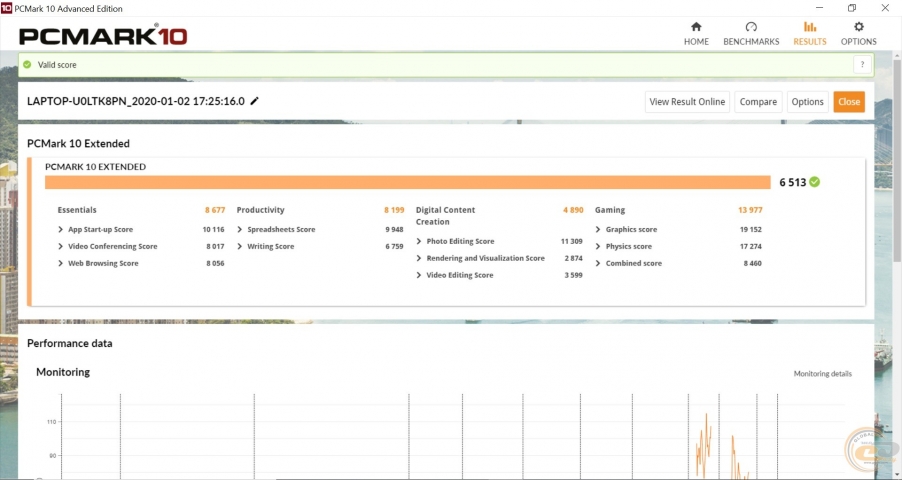Click the Physics score value 17 274
The height and width of the screenshot is (480, 902).
pos(751,246)
